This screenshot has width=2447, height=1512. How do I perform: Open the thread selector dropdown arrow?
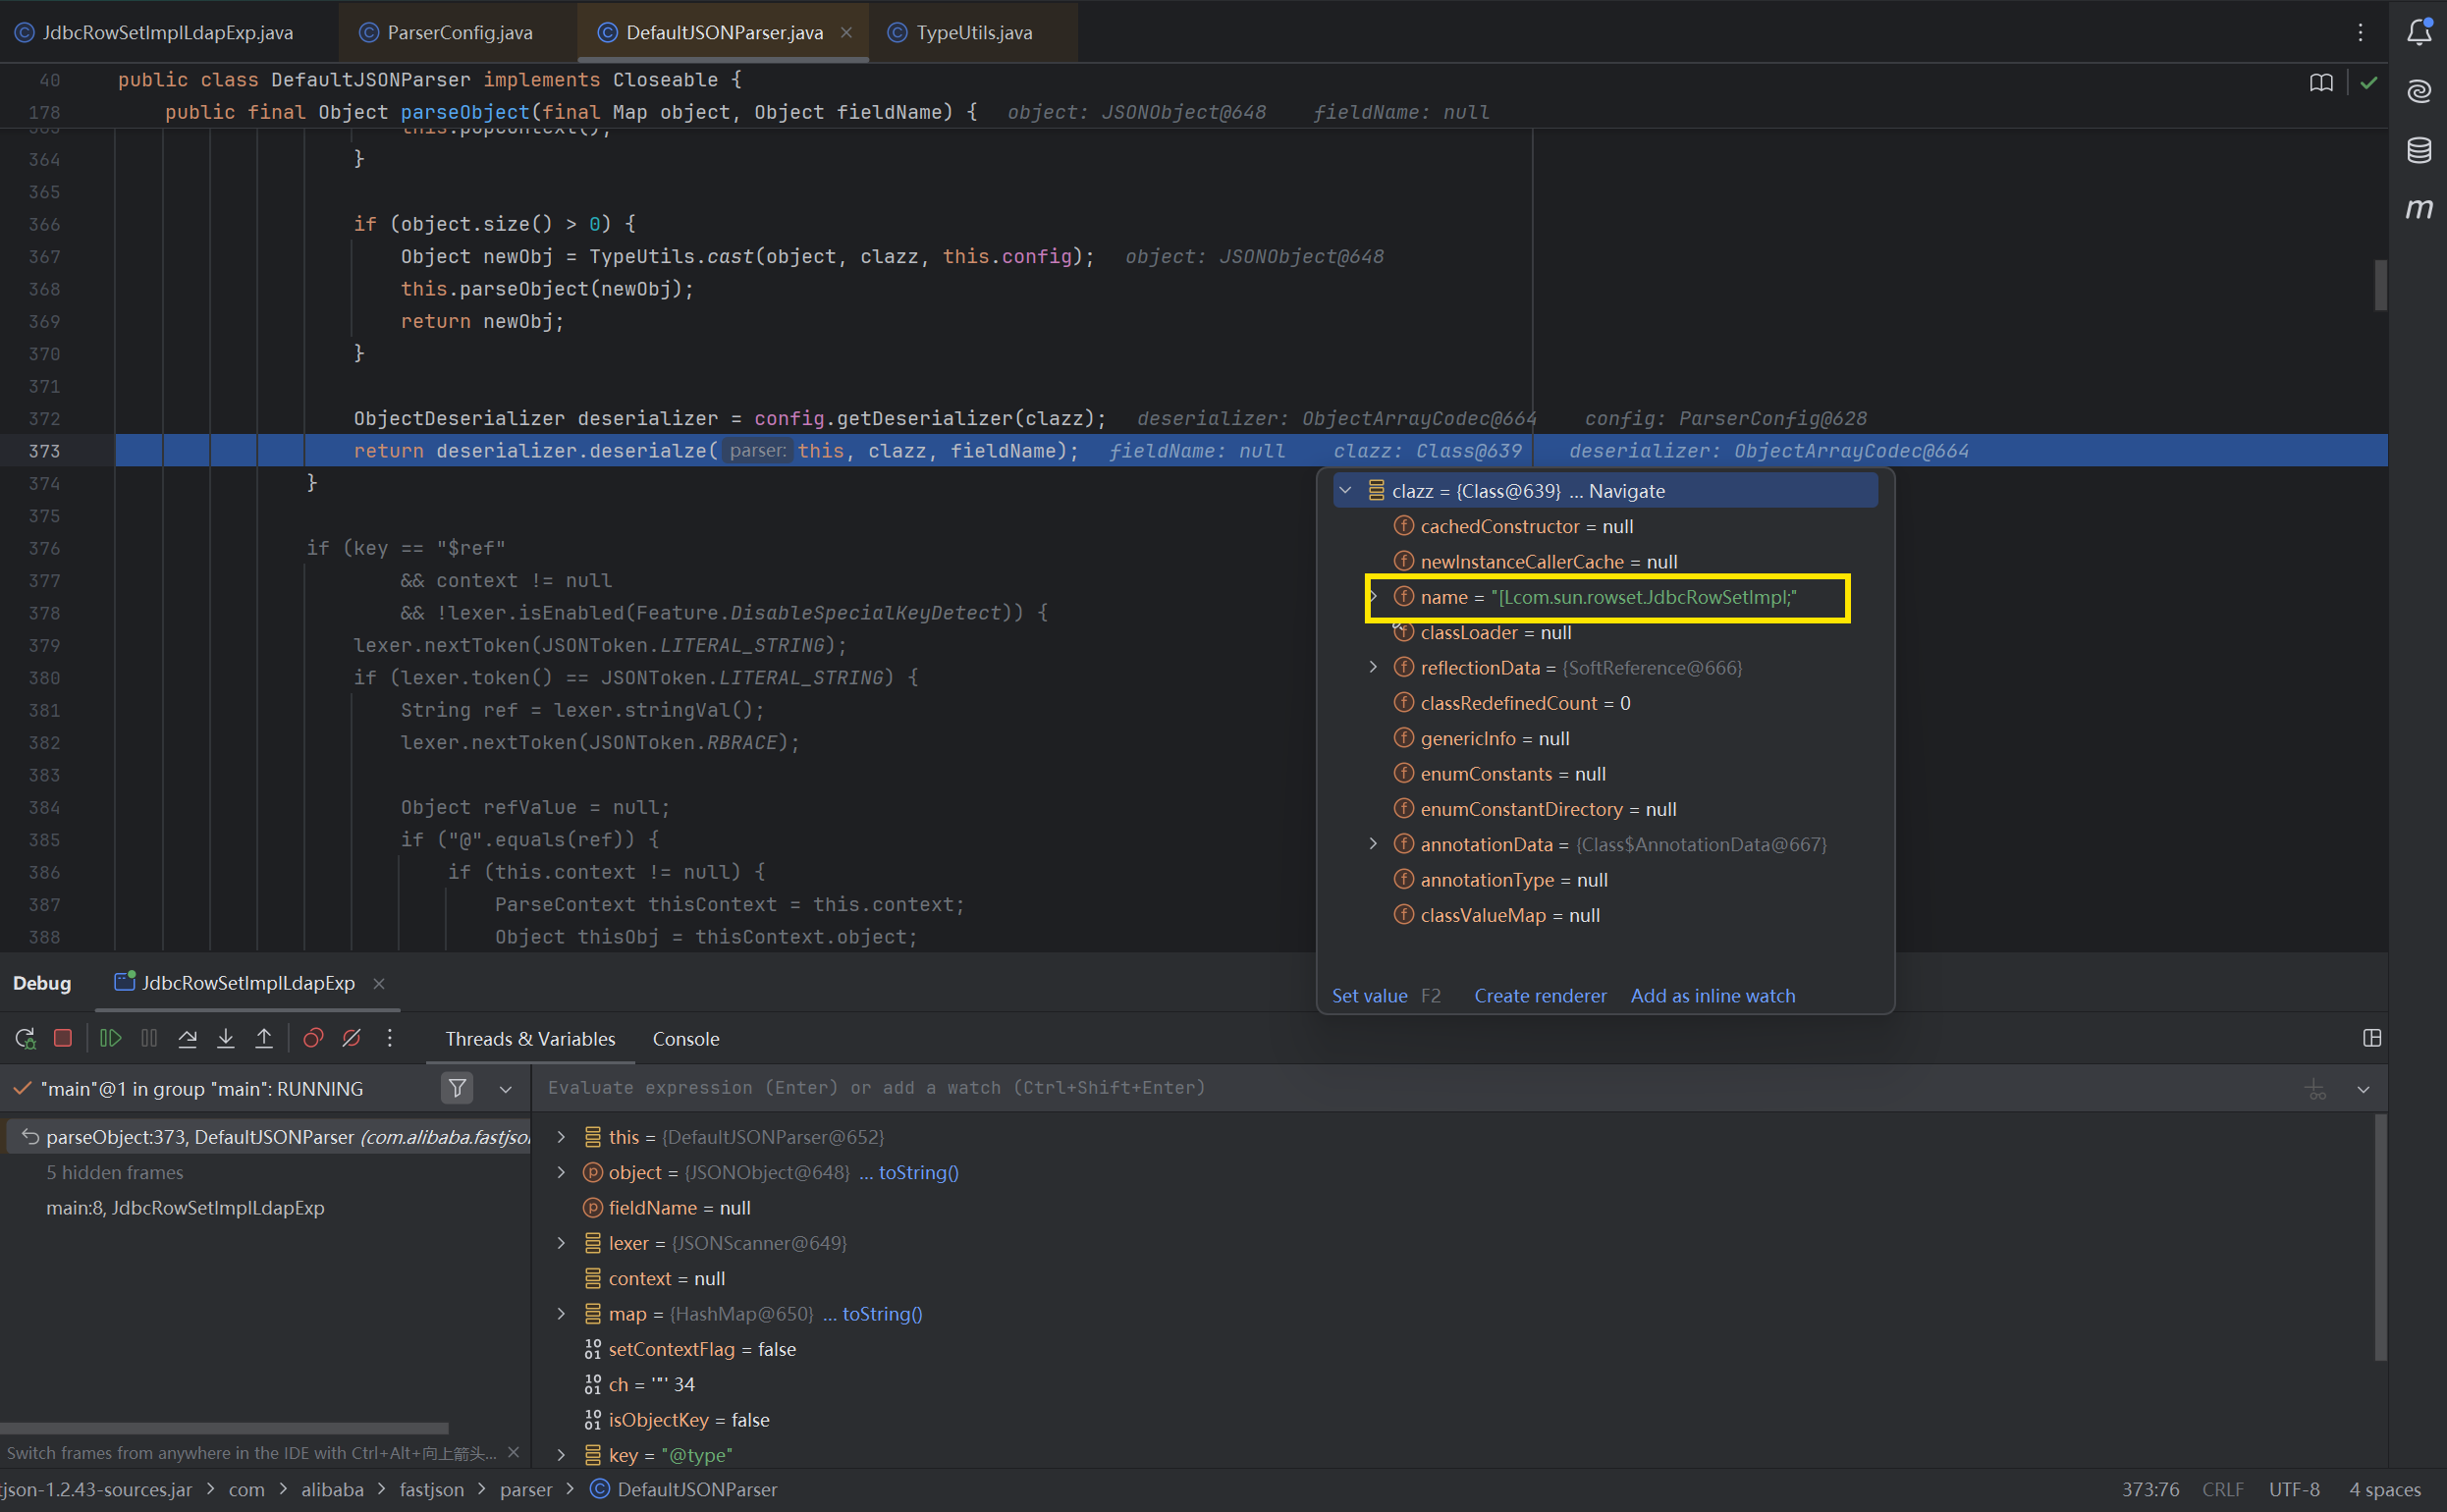click(506, 1089)
